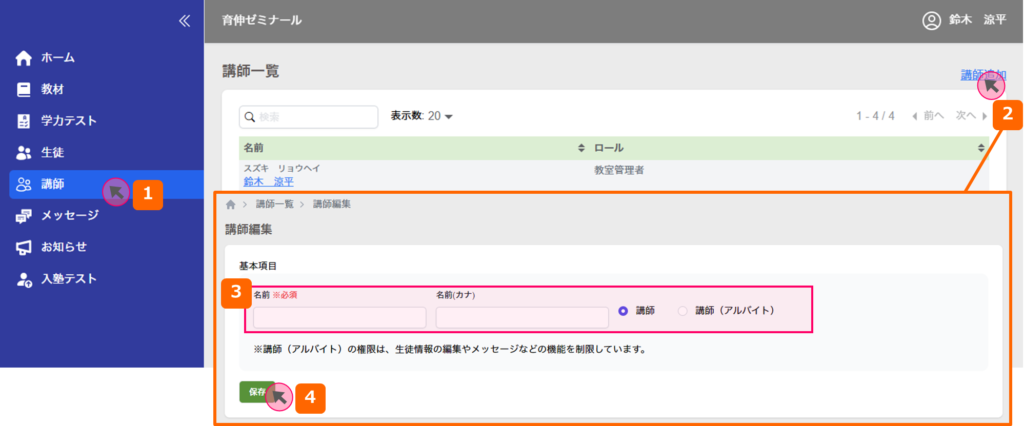
Task: Collapse the sidebar with double chevron icon
Action: click(x=183, y=20)
